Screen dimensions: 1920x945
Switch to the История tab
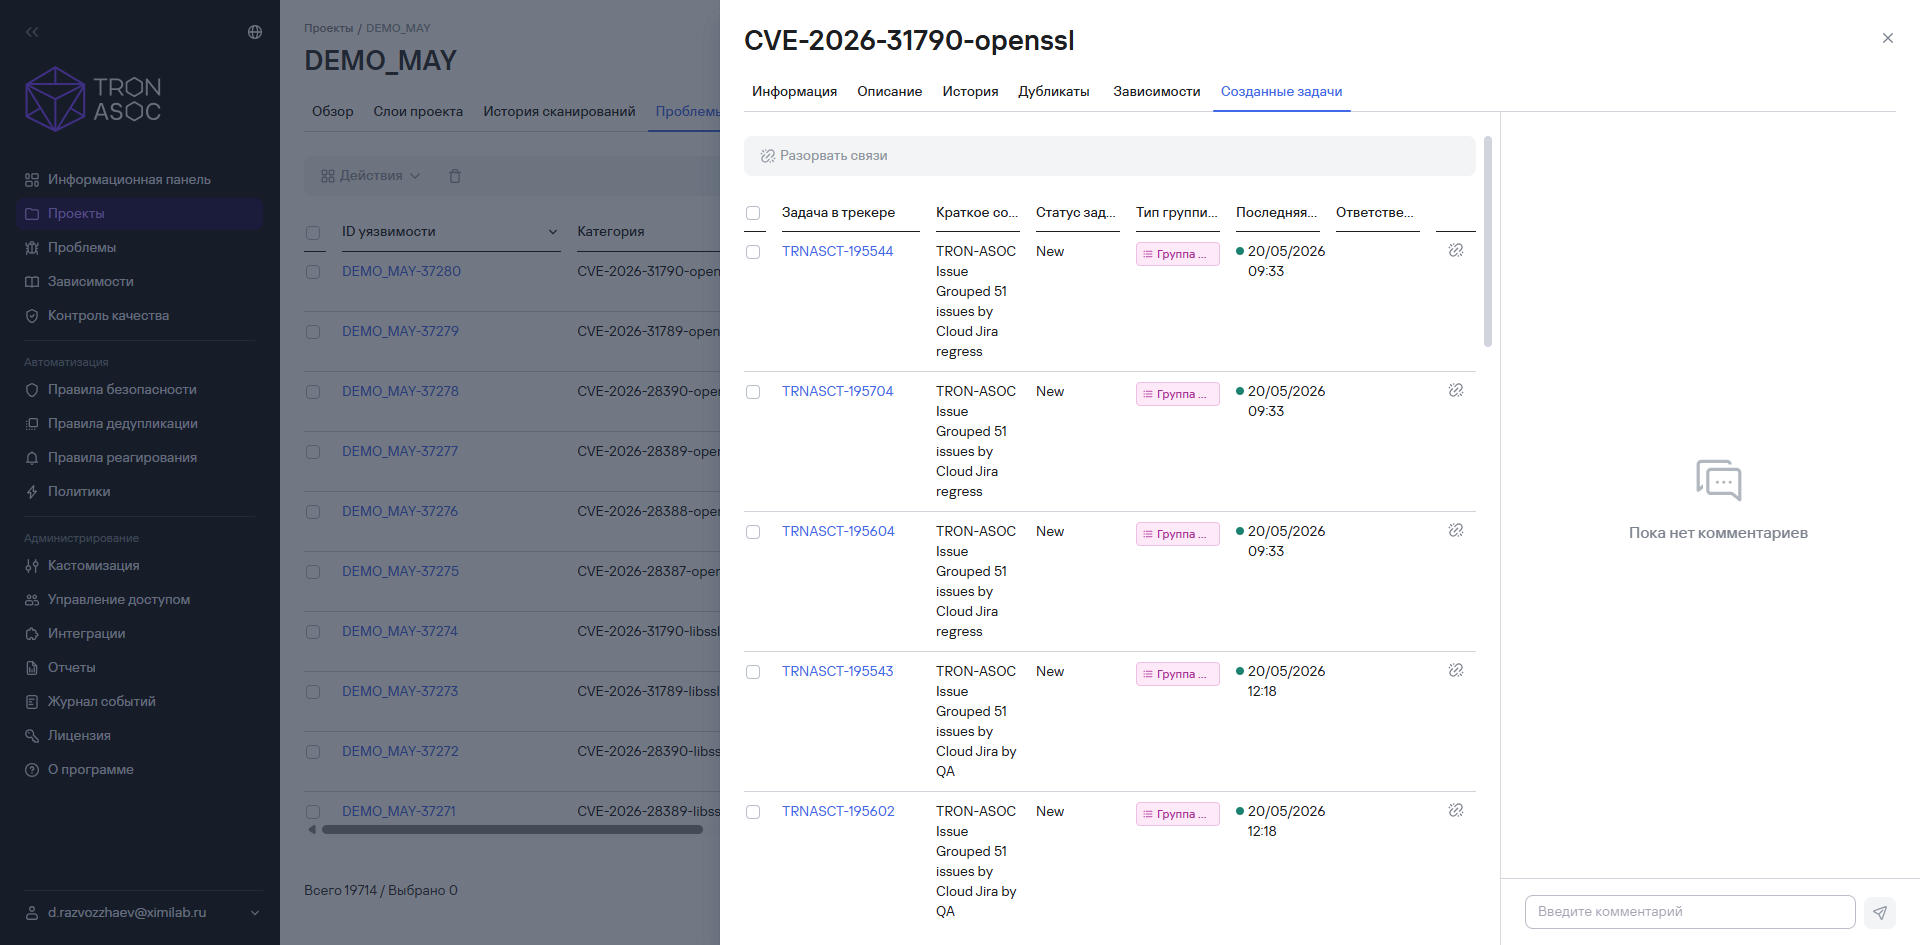coord(970,91)
